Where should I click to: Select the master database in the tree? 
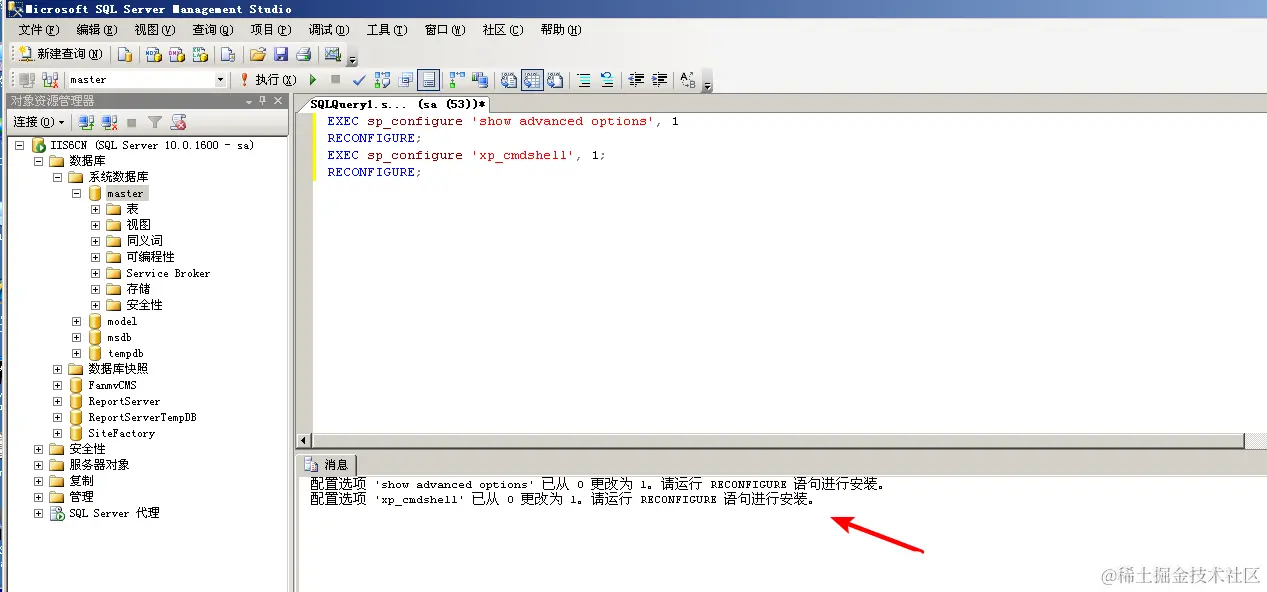[x=126, y=193]
